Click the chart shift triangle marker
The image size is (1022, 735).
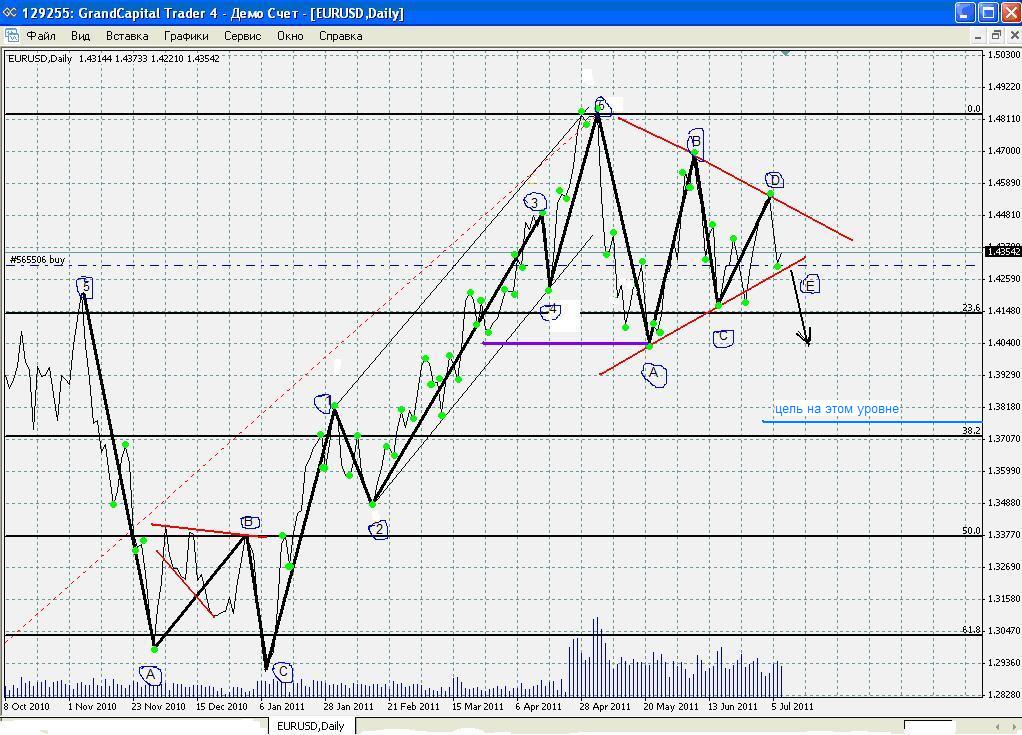pyautogui.click(x=786, y=53)
